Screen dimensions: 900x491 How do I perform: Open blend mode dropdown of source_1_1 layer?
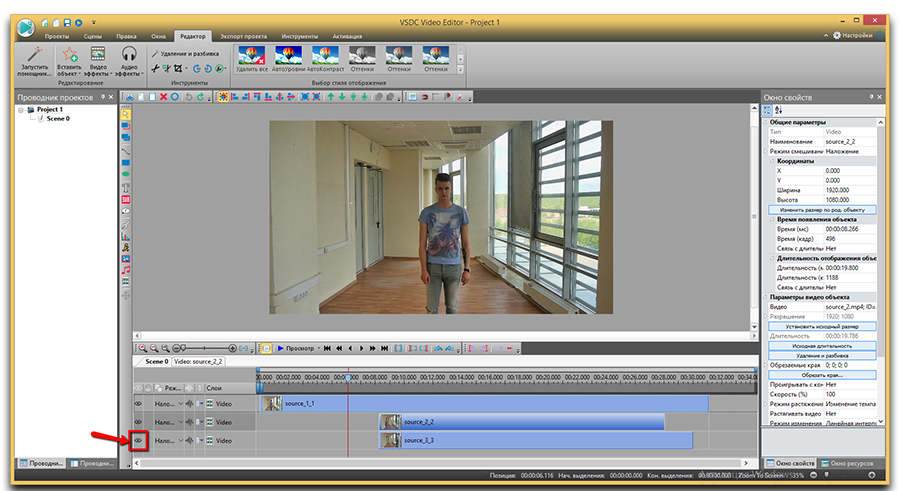tap(181, 404)
